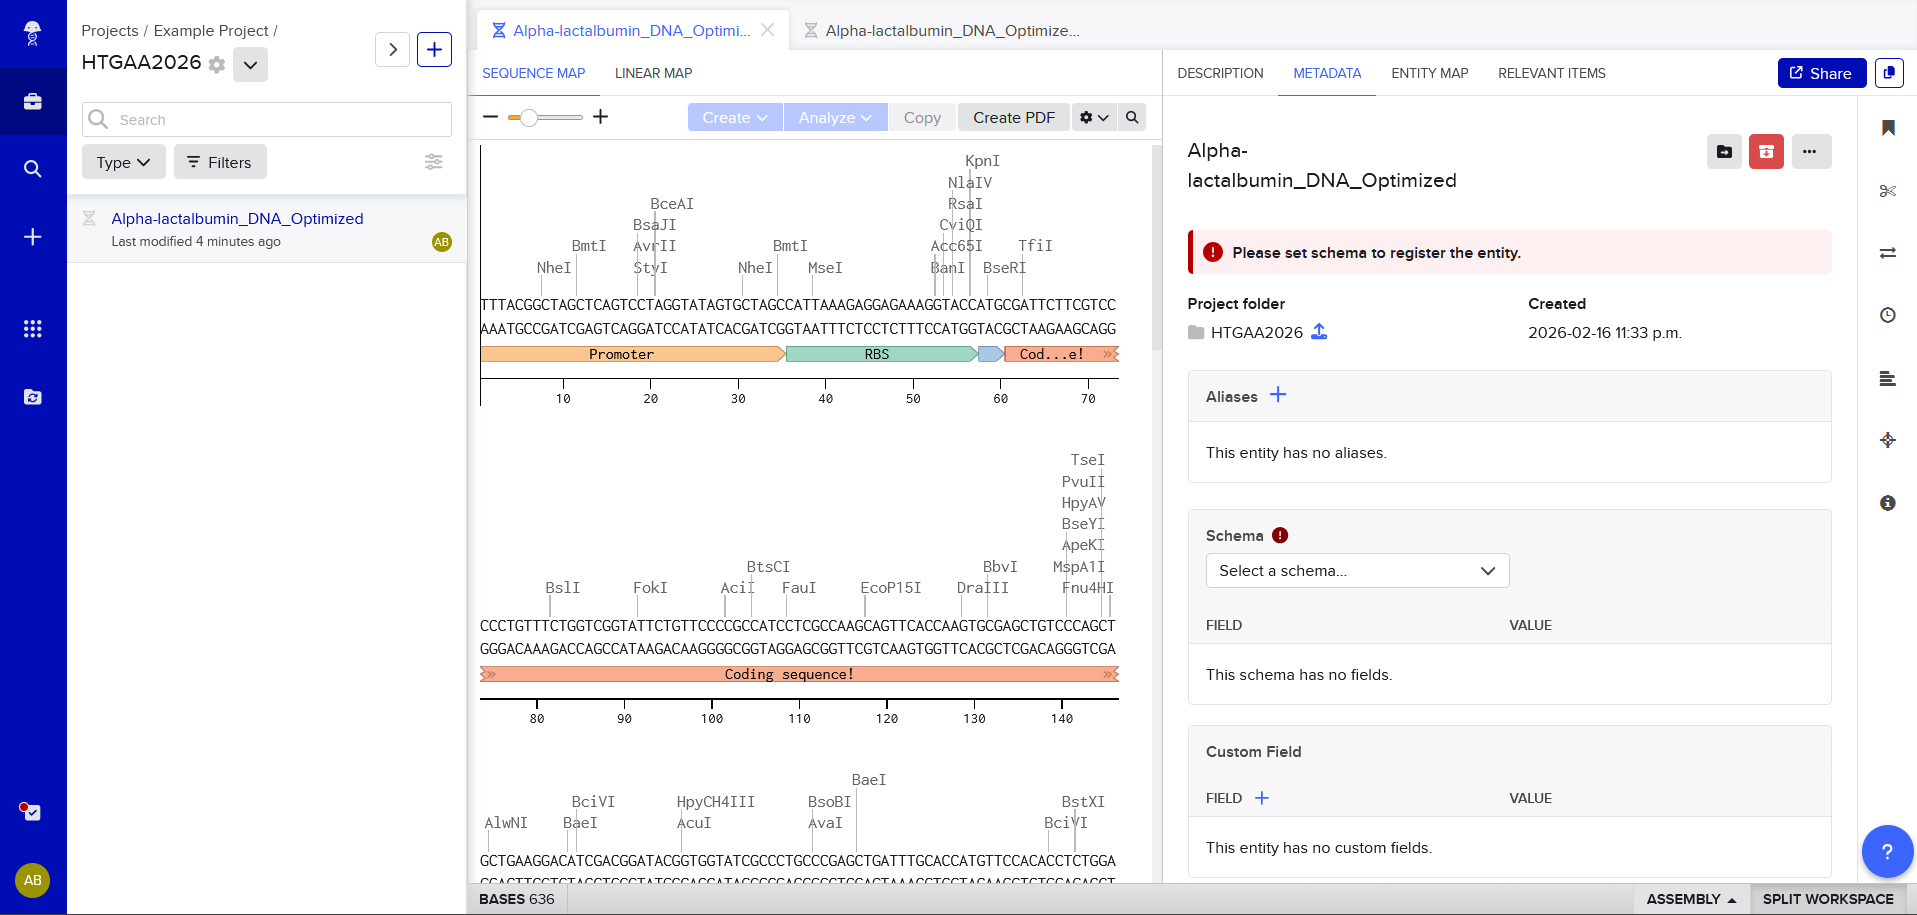Image resolution: width=1917 pixels, height=915 pixels.
Task: Close the first Alpha-lactalbumin tab
Action: [768, 30]
